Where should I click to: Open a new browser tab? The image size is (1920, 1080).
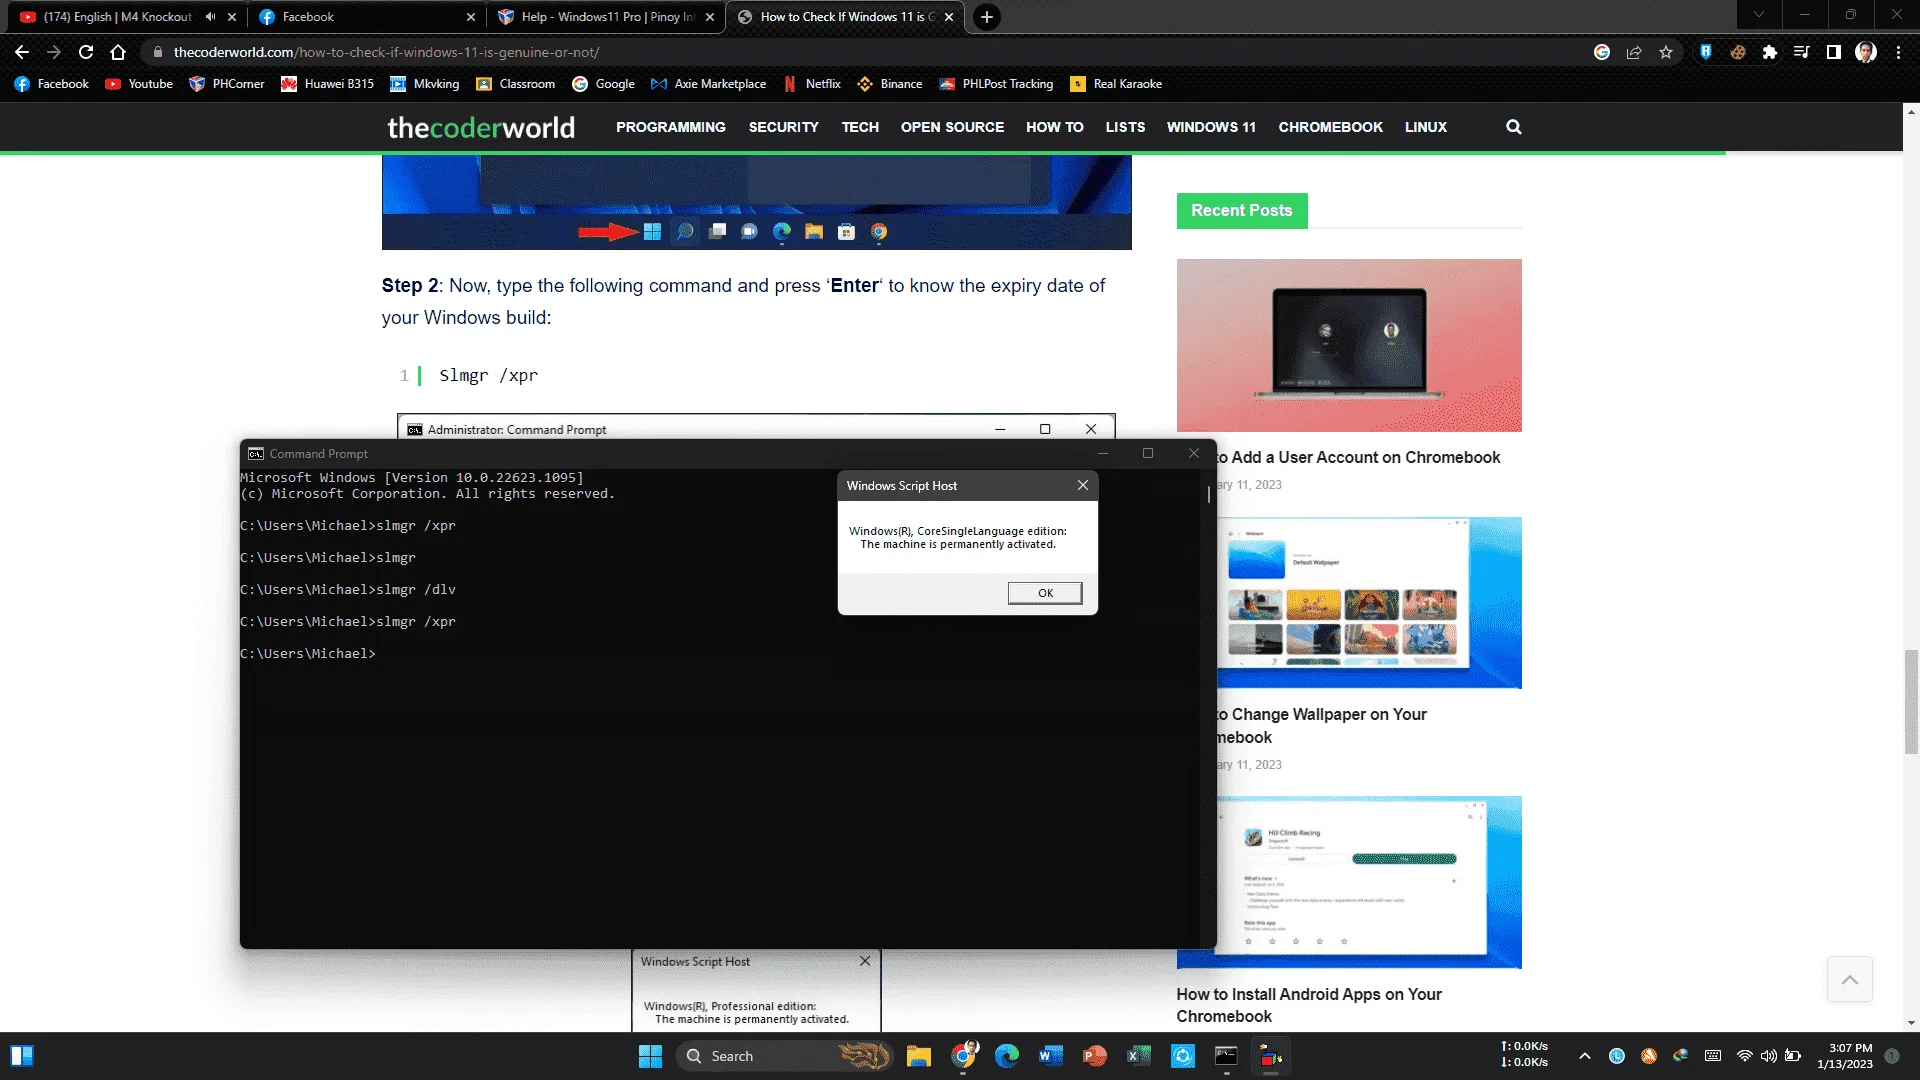tap(987, 17)
